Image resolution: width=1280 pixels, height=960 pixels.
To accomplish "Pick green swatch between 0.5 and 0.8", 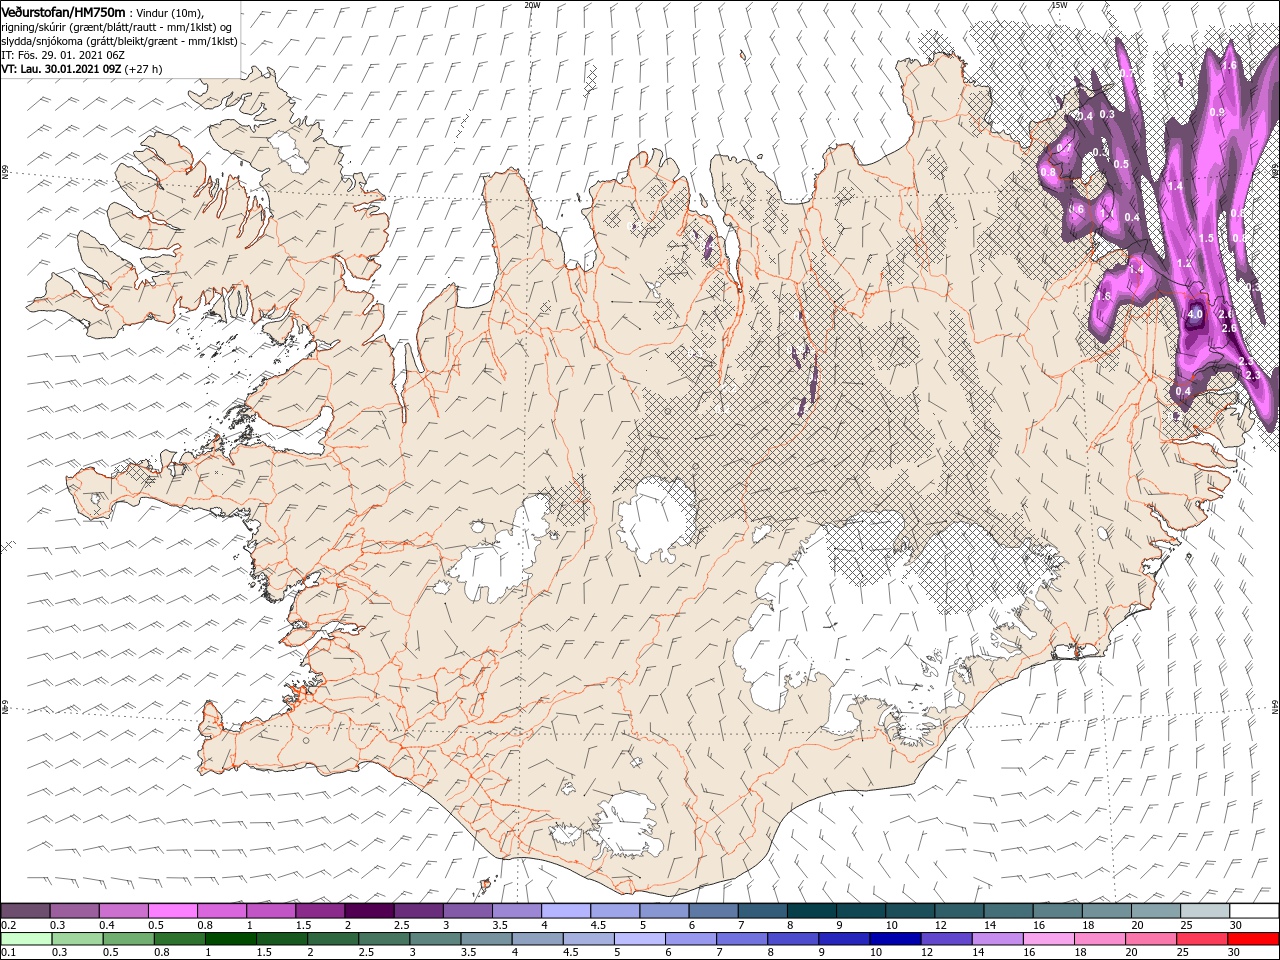I will [128, 939].
